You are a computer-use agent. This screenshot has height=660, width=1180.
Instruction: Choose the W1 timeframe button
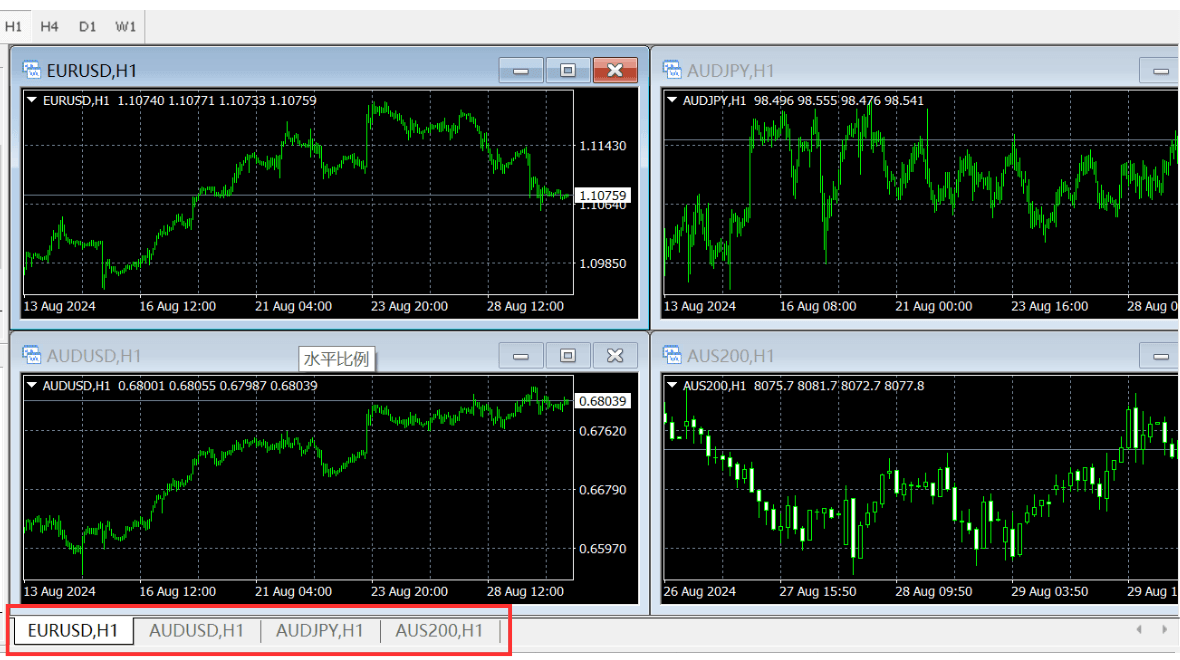(125, 27)
